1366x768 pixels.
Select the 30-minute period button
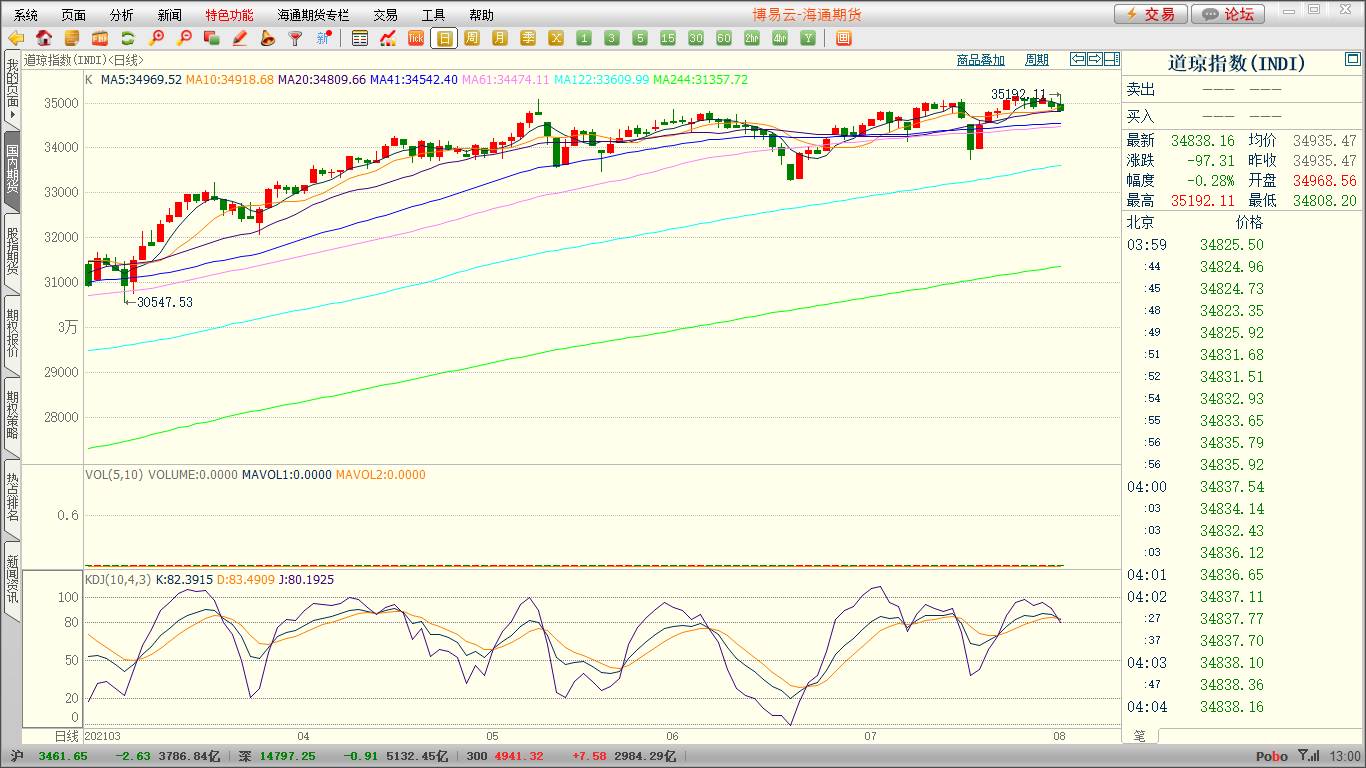(696, 38)
